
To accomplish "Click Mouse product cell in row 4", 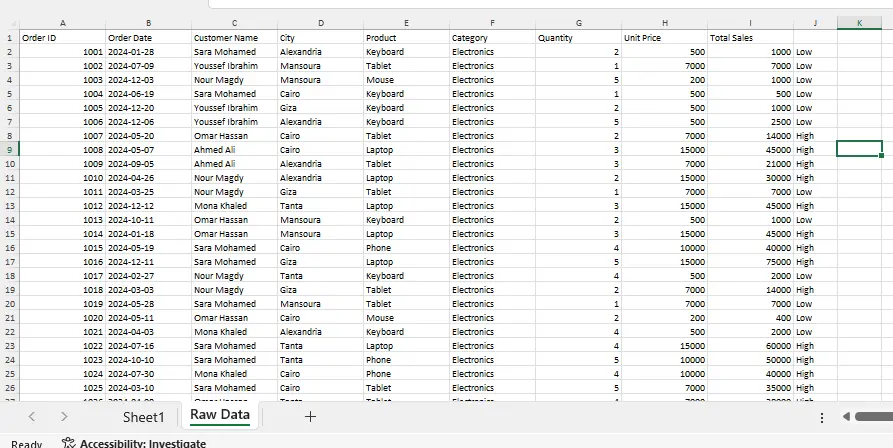I will 407,80.
